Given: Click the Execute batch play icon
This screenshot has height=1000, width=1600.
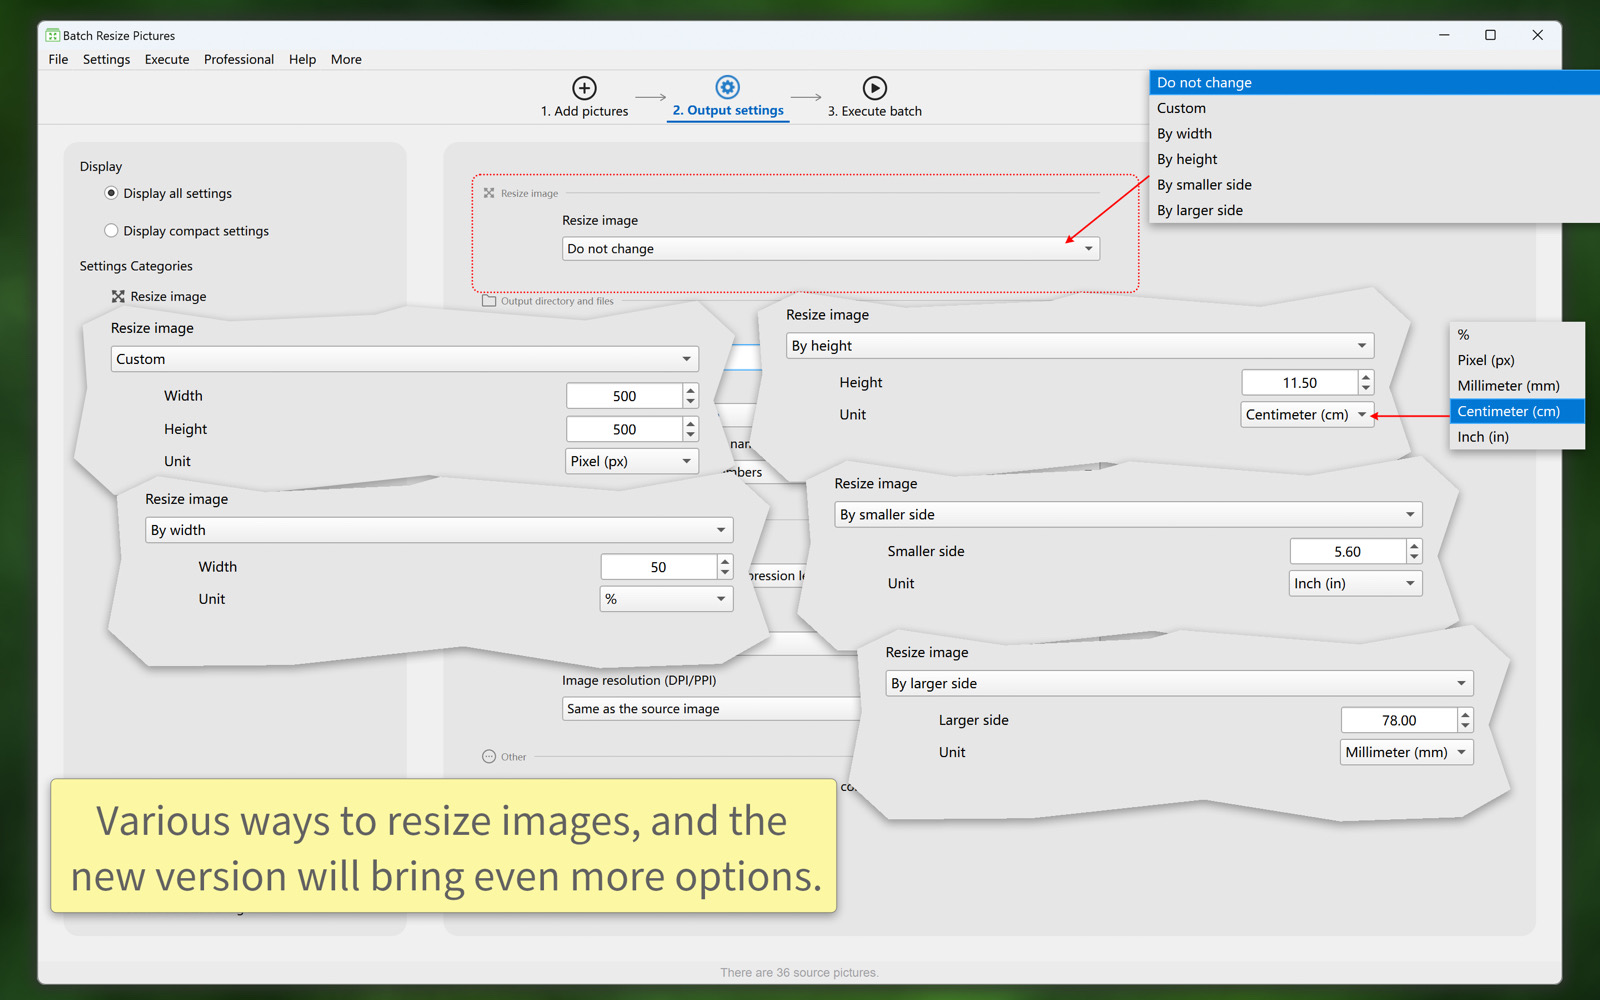Looking at the screenshot, I should (x=875, y=88).
